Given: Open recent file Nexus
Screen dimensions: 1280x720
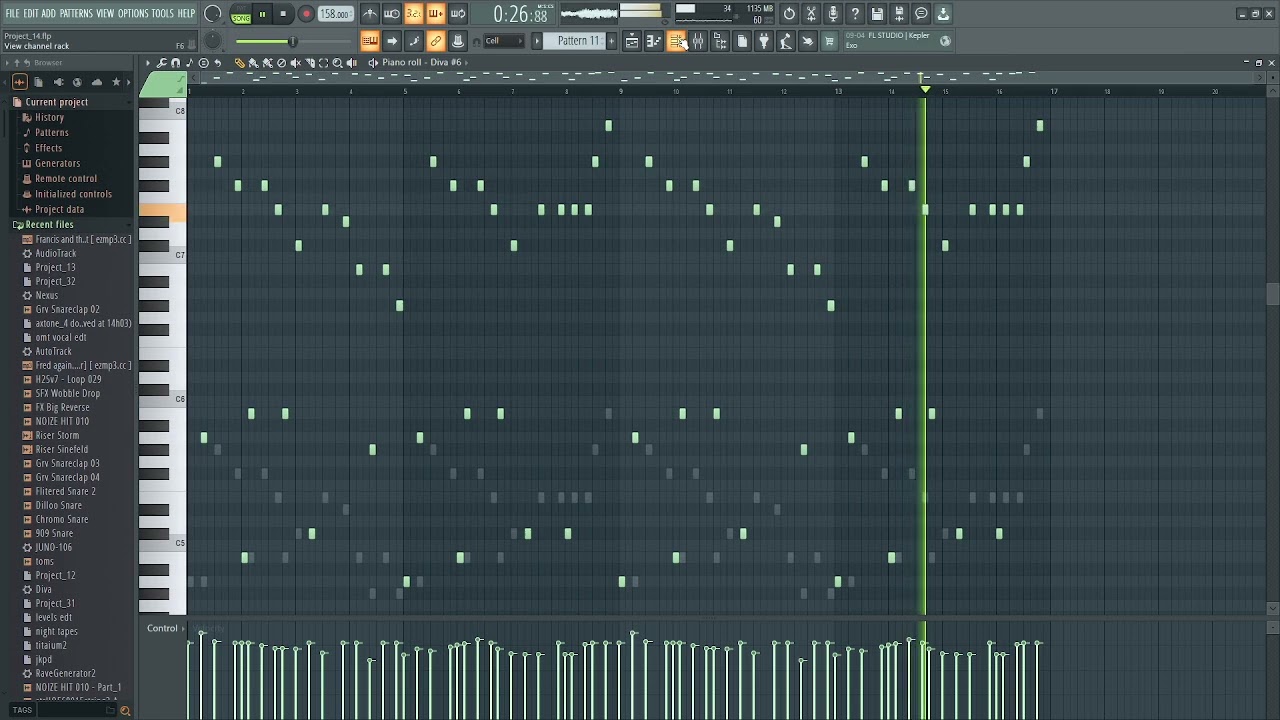Looking at the screenshot, I should 46,295.
